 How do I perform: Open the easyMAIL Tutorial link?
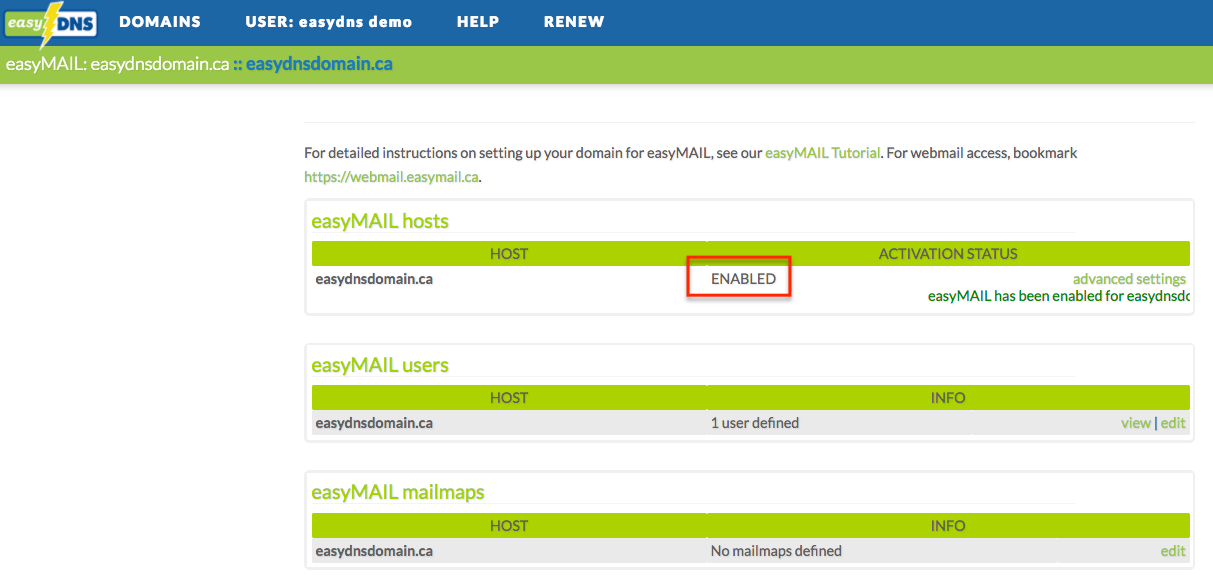[823, 153]
